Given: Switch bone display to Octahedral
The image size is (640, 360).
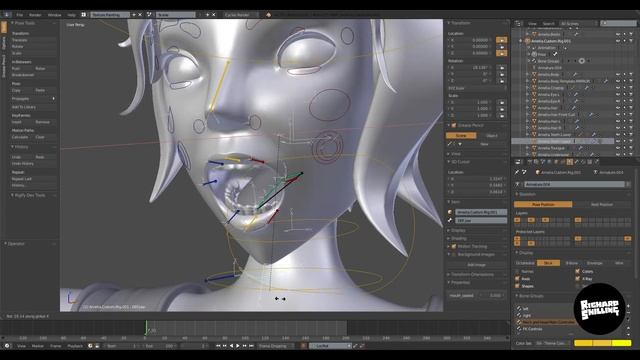Looking at the screenshot, I should click(x=525, y=263).
